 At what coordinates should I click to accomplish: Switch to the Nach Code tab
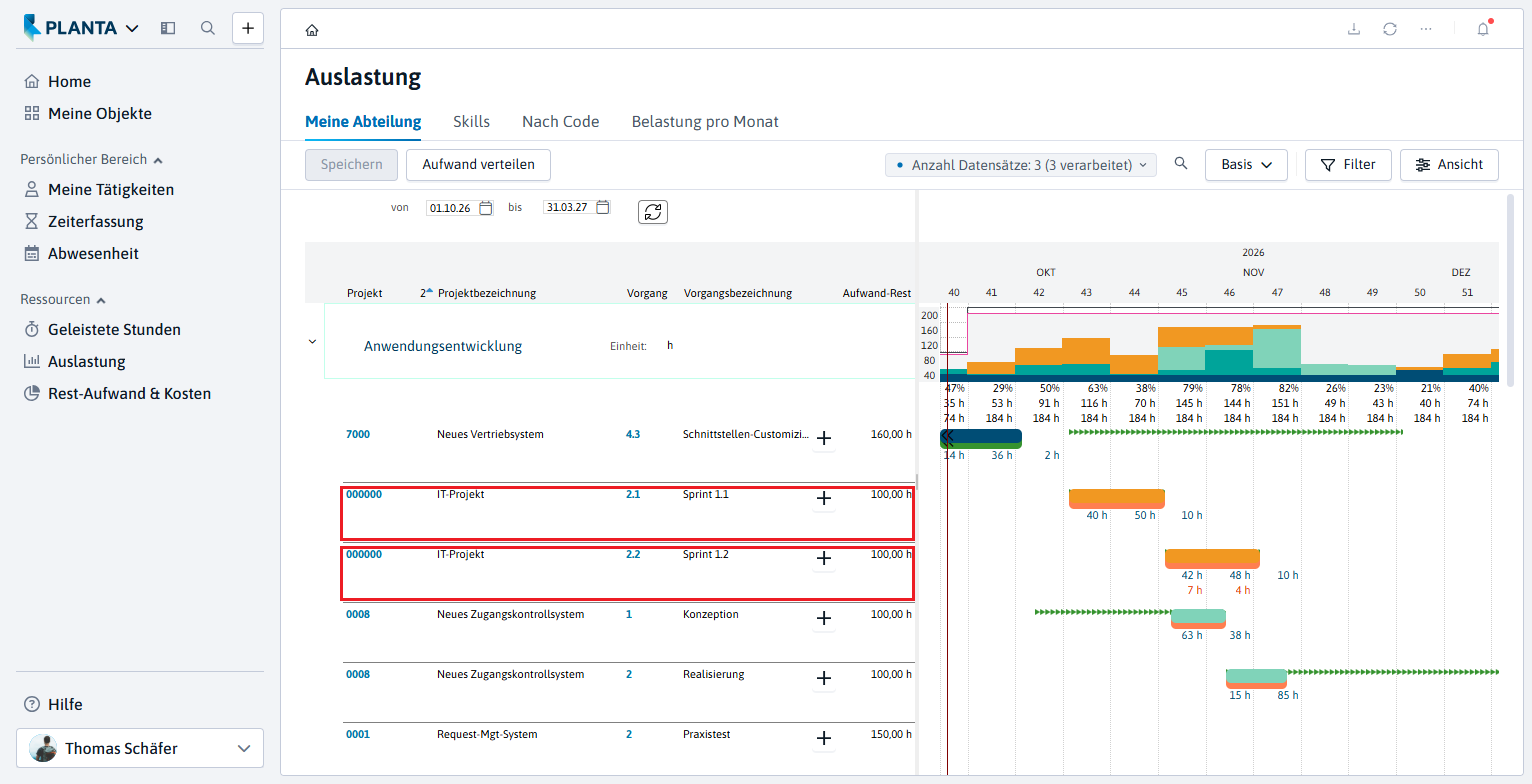(x=560, y=122)
